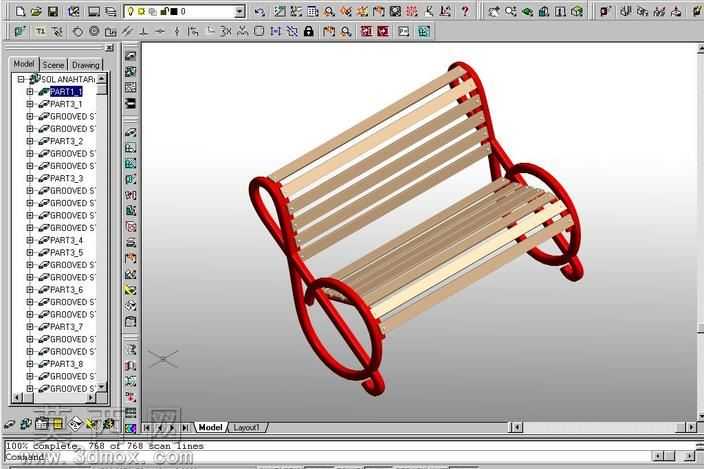Click the Undo arrow in the top toolbar
Screen dimensions: 704x469
tap(260, 11)
